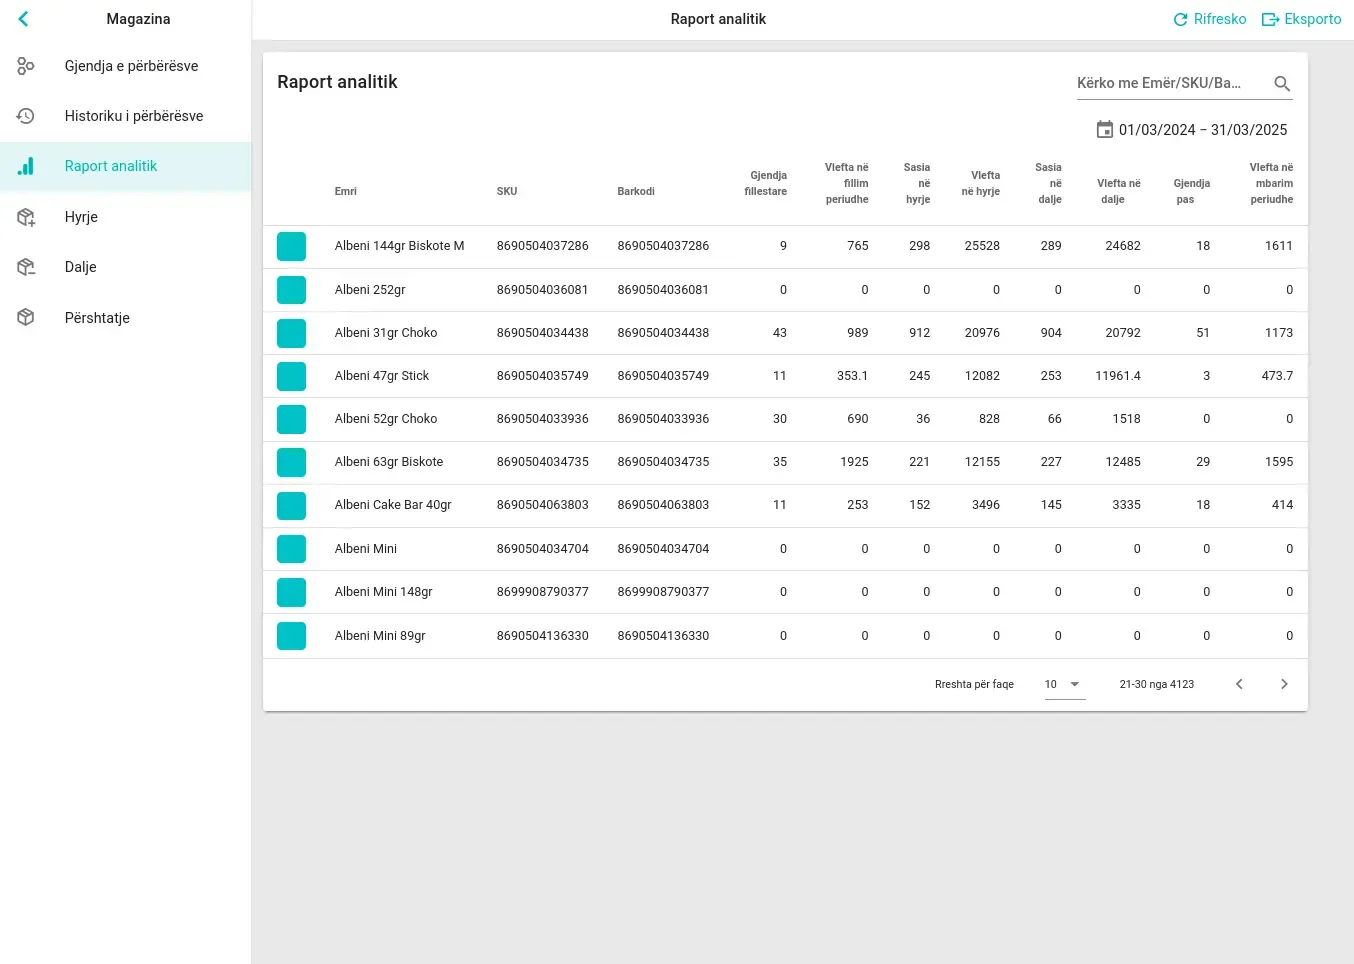Click the Historiku i përbërësve clock icon

[x=26, y=116]
